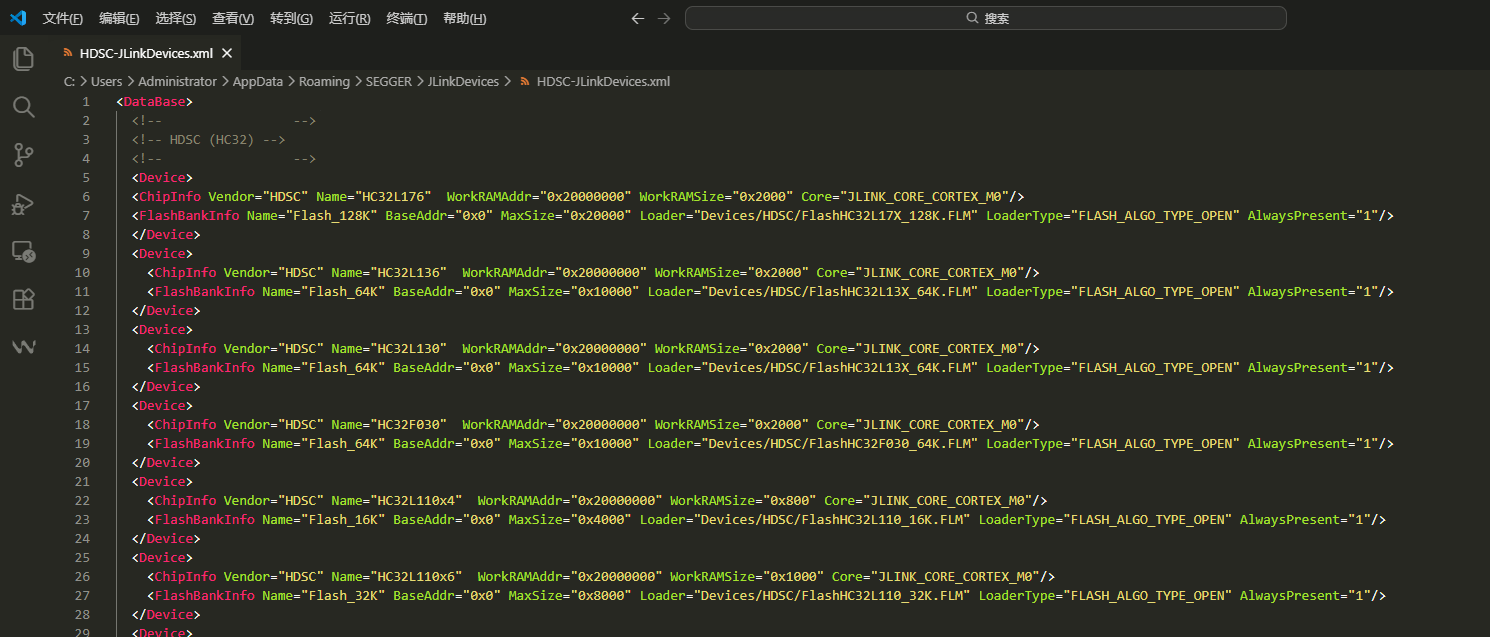Click the VS Code logo icon

(18, 18)
